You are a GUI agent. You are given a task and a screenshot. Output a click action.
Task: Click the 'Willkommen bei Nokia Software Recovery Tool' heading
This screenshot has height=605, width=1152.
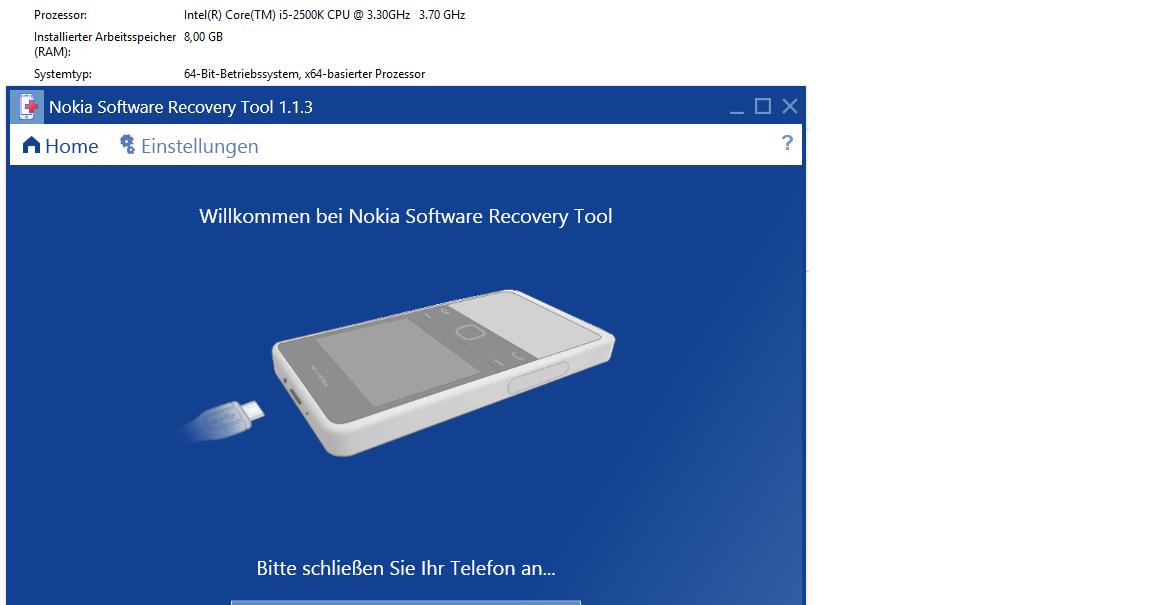pyautogui.click(x=406, y=216)
